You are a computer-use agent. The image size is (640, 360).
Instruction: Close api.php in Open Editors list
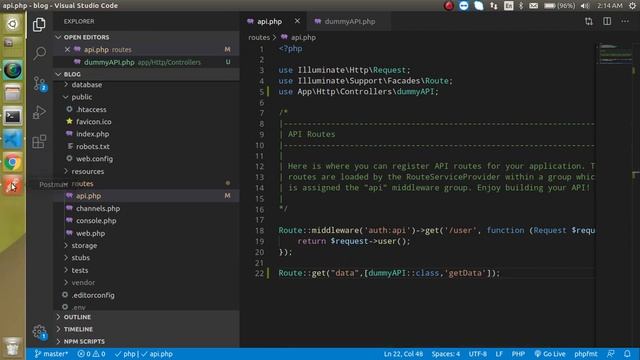[x=67, y=49]
